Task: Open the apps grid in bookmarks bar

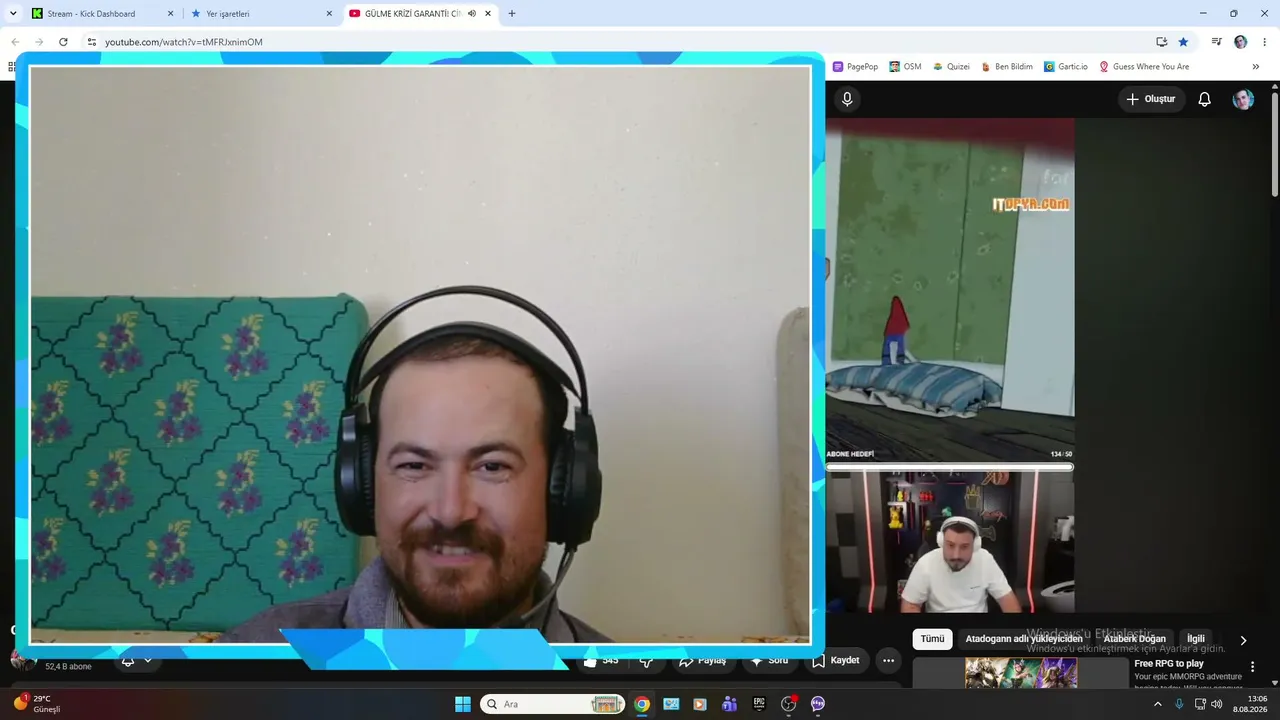Action: point(11,67)
